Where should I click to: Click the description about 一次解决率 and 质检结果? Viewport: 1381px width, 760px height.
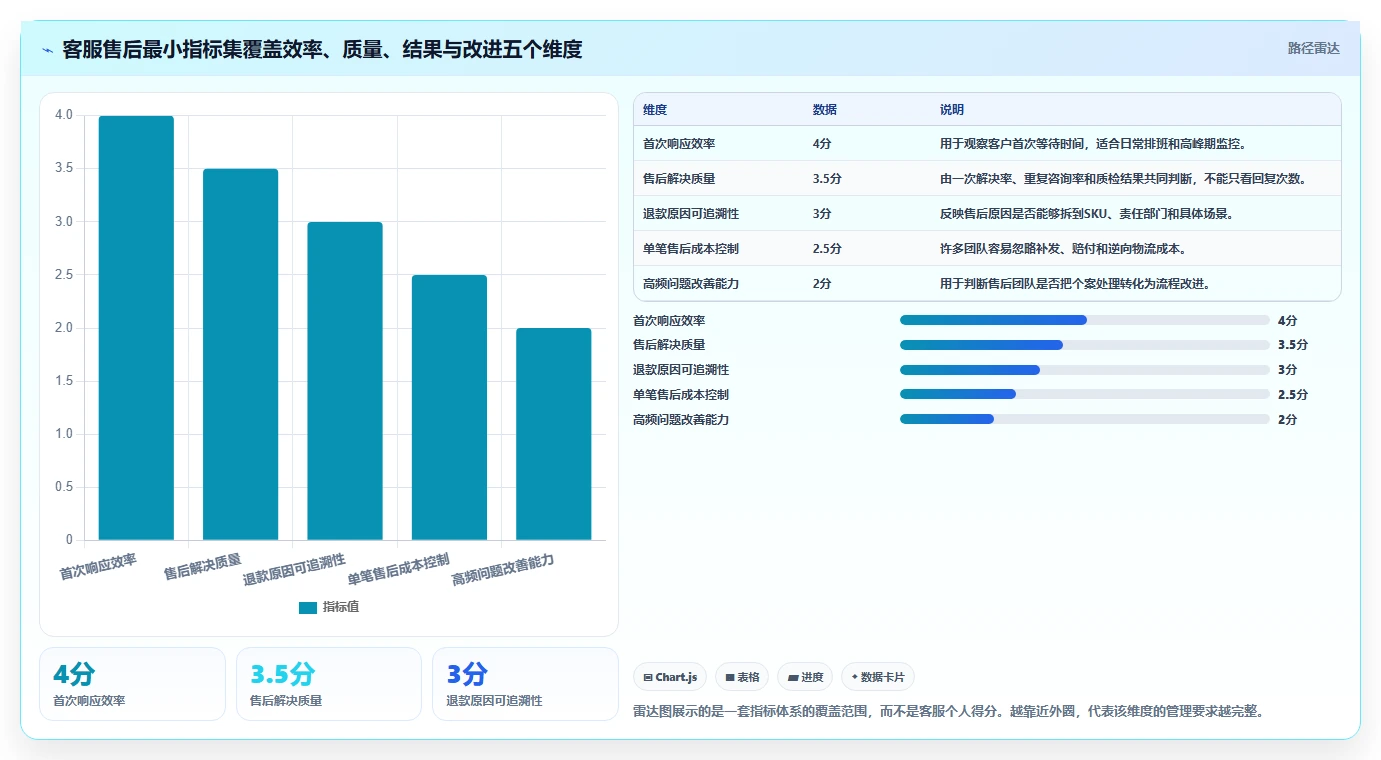1124,179
